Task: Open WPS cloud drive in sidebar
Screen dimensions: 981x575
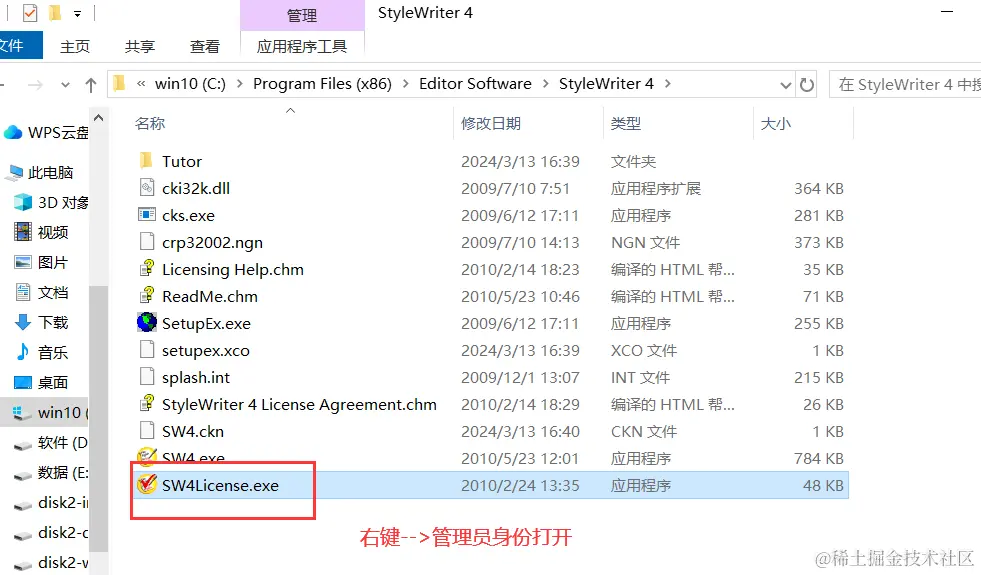Action: tap(46, 132)
